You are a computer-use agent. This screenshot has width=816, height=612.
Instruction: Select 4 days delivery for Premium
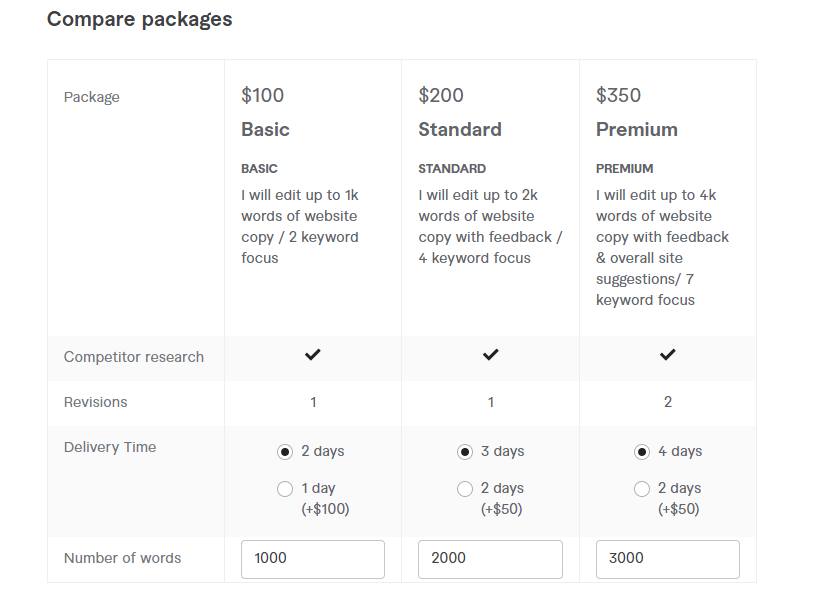click(x=642, y=451)
